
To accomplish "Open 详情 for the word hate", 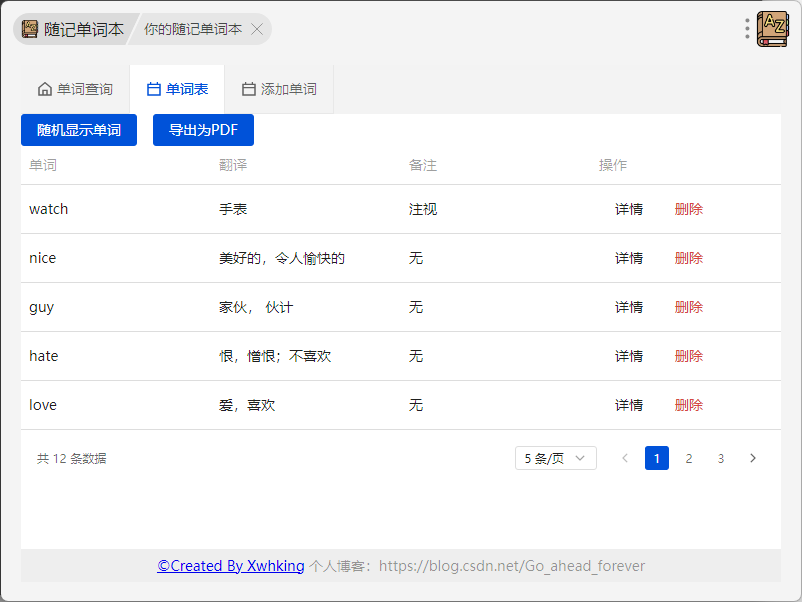I will pyautogui.click(x=629, y=356).
